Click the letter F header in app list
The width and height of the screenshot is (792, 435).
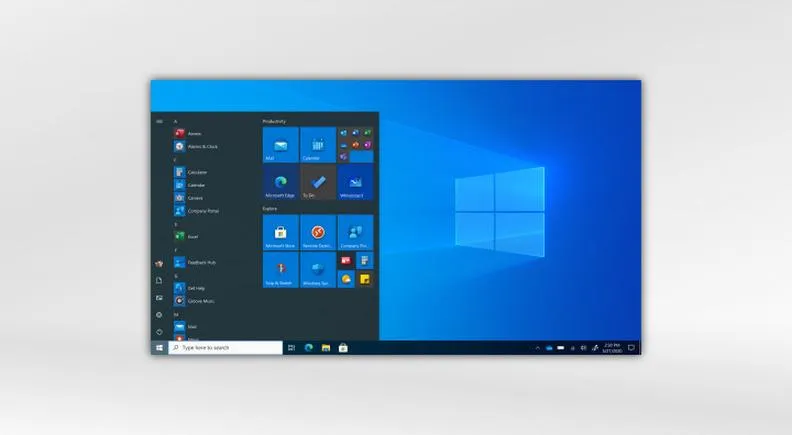tap(176, 250)
